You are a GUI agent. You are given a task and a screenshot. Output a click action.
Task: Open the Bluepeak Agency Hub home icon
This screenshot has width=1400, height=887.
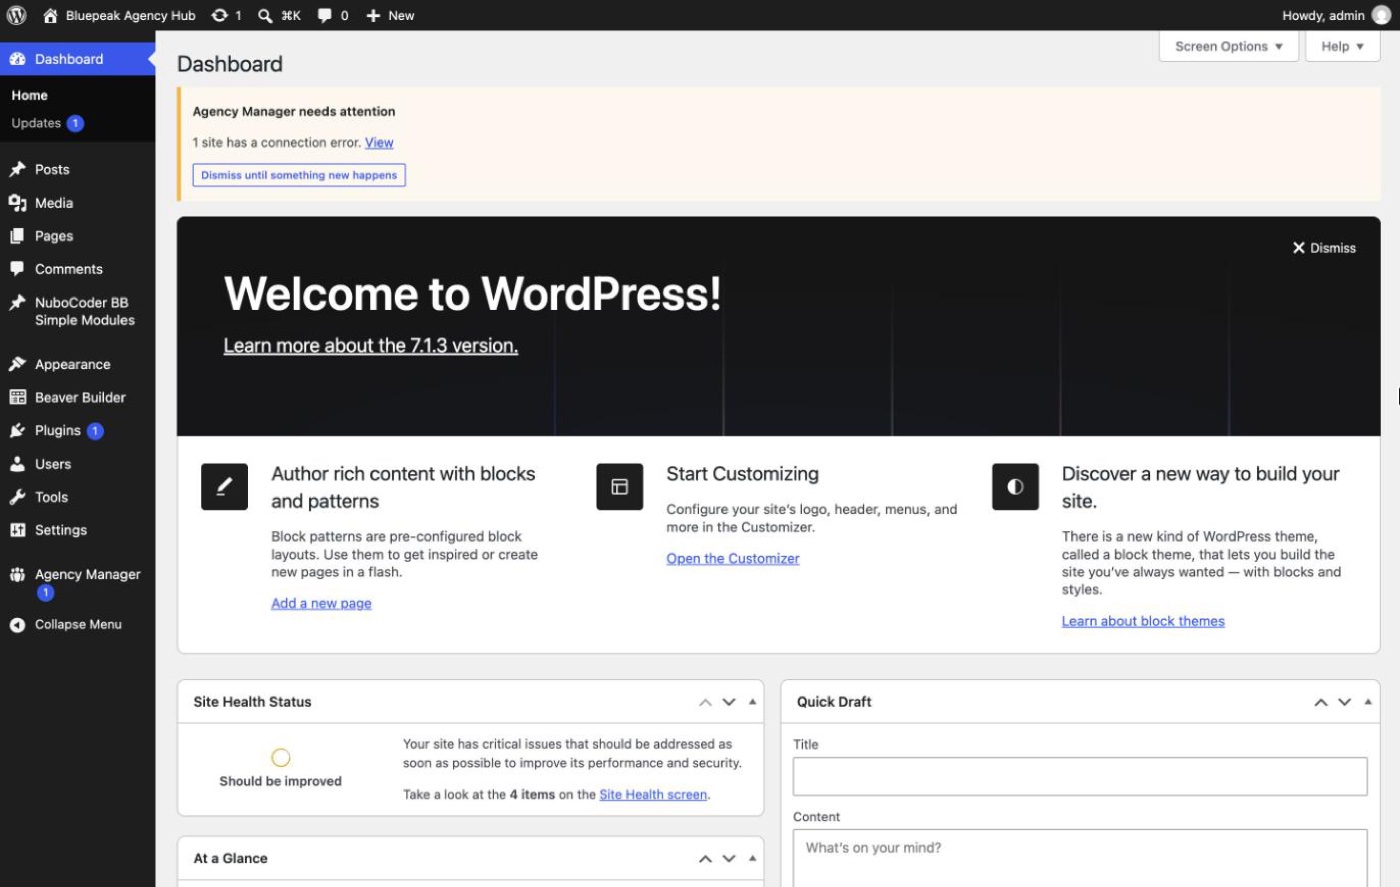click(x=51, y=15)
